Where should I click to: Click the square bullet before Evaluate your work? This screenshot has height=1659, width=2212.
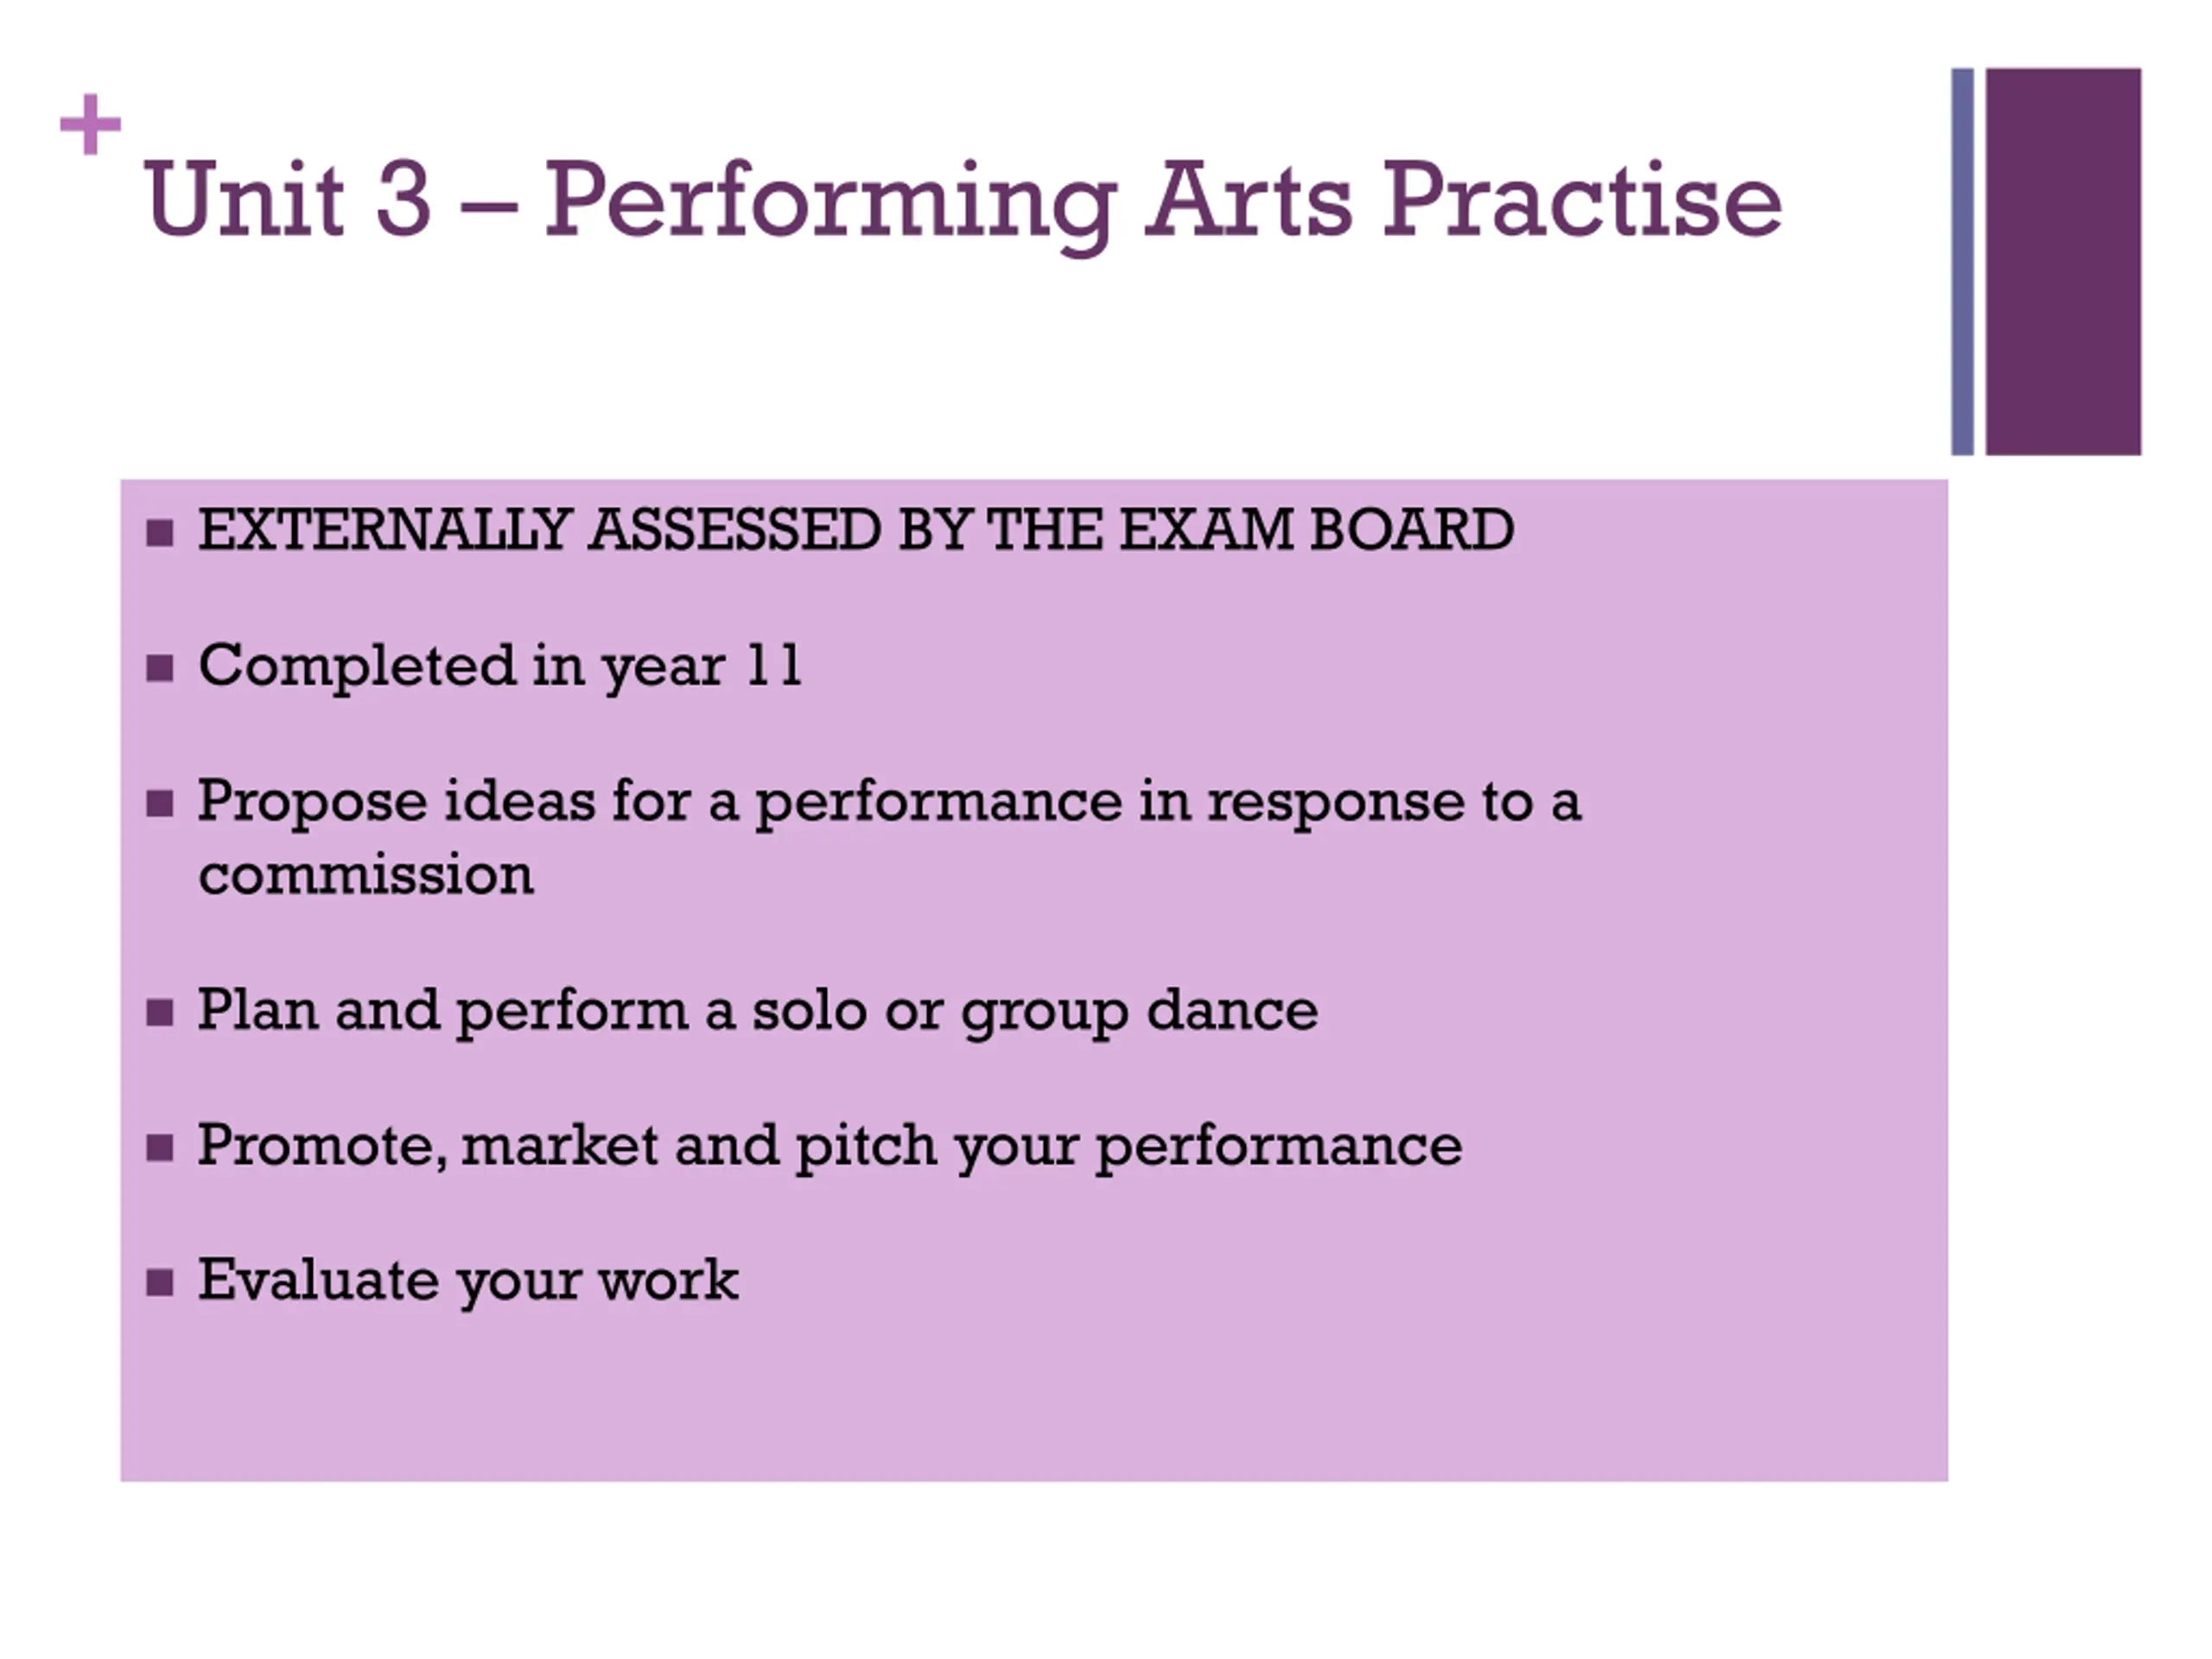point(159,1283)
